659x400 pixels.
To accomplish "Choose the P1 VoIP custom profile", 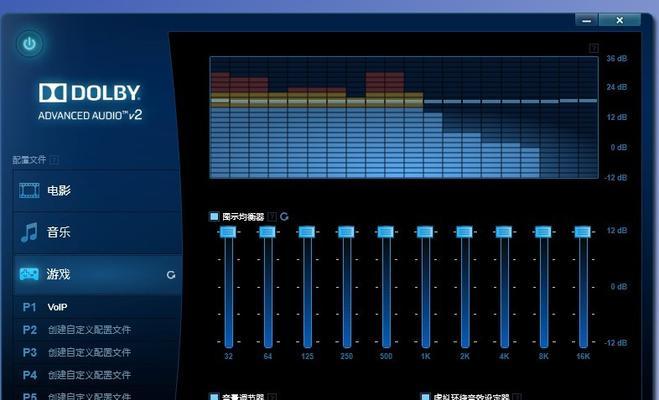I will 97,307.
